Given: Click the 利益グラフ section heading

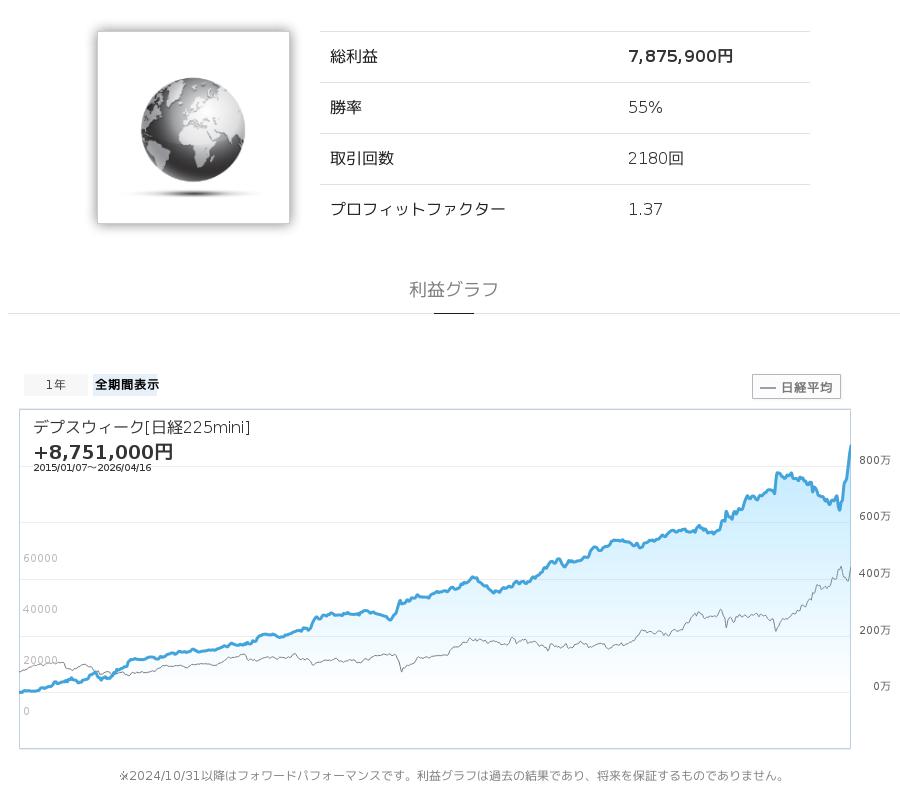Looking at the screenshot, I should pos(453,290).
